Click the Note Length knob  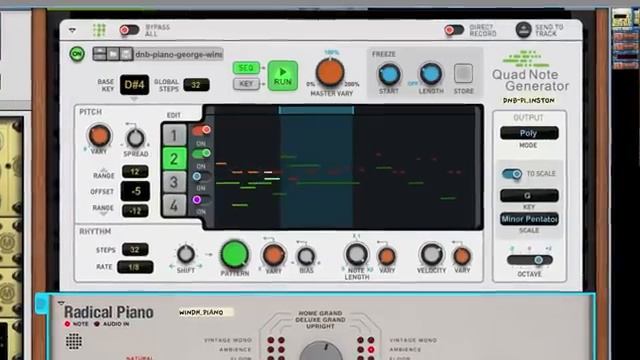pyautogui.click(x=356, y=255)
